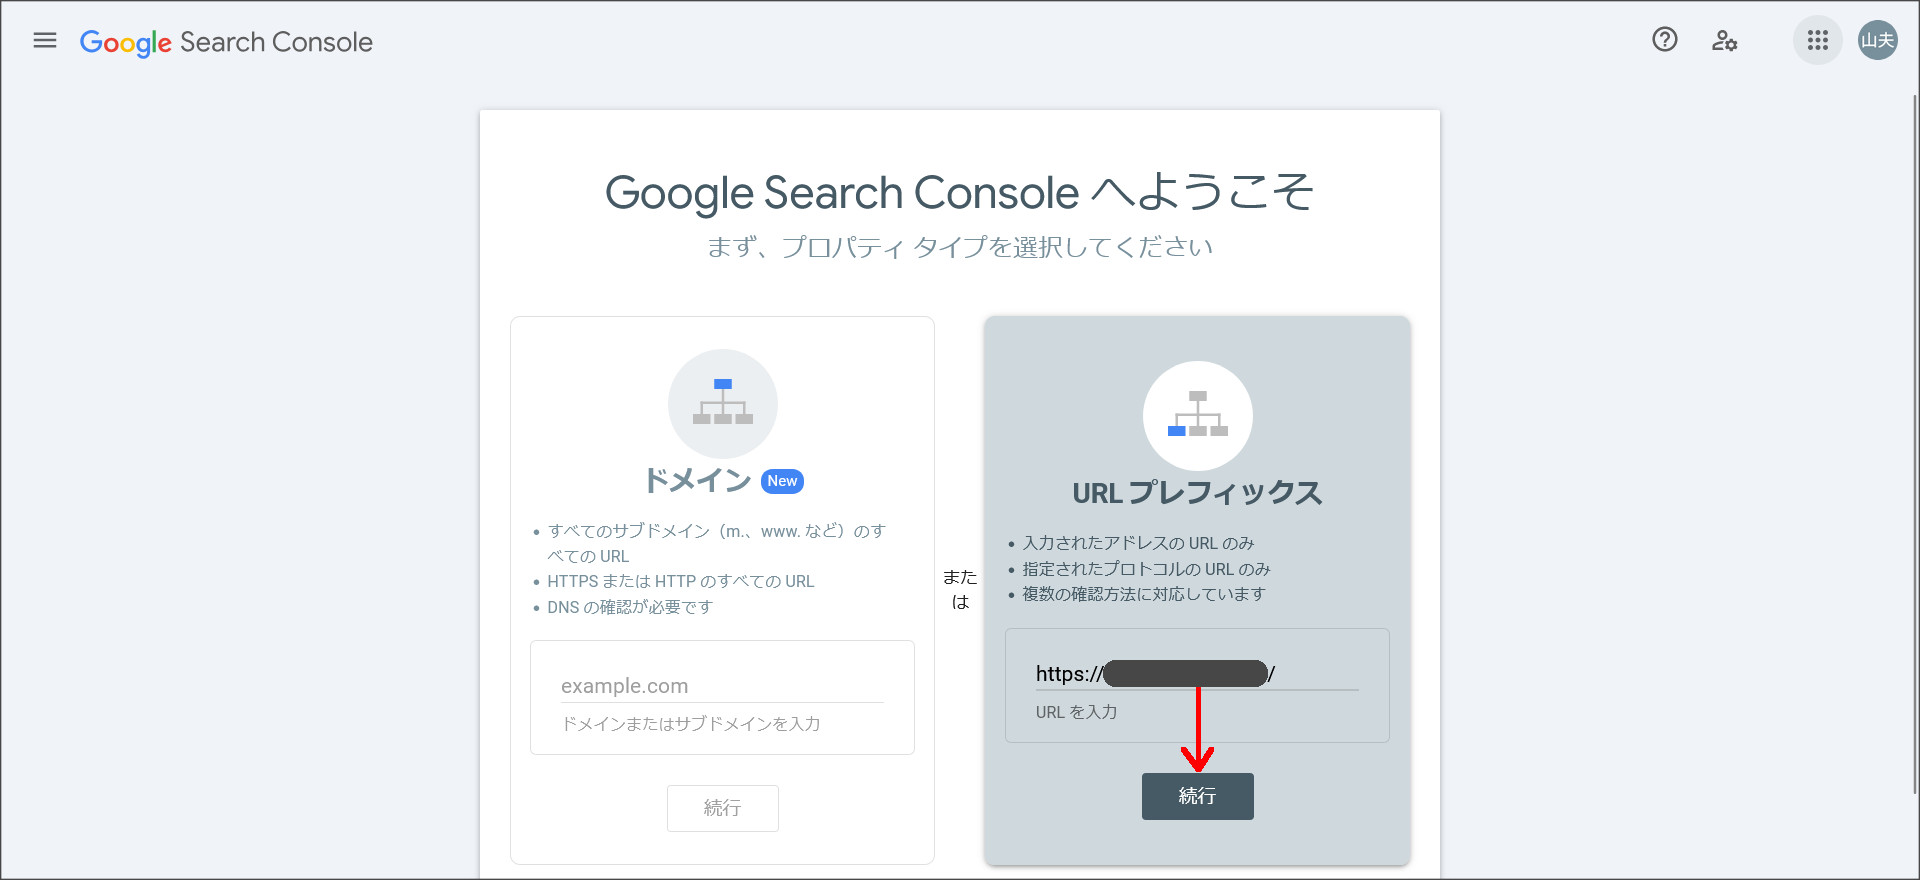This screenshot has width=1920, height=880.
Task: Click まず、プロパティ タイプを選択してください subtitle
Action: [x=960, y=247]
